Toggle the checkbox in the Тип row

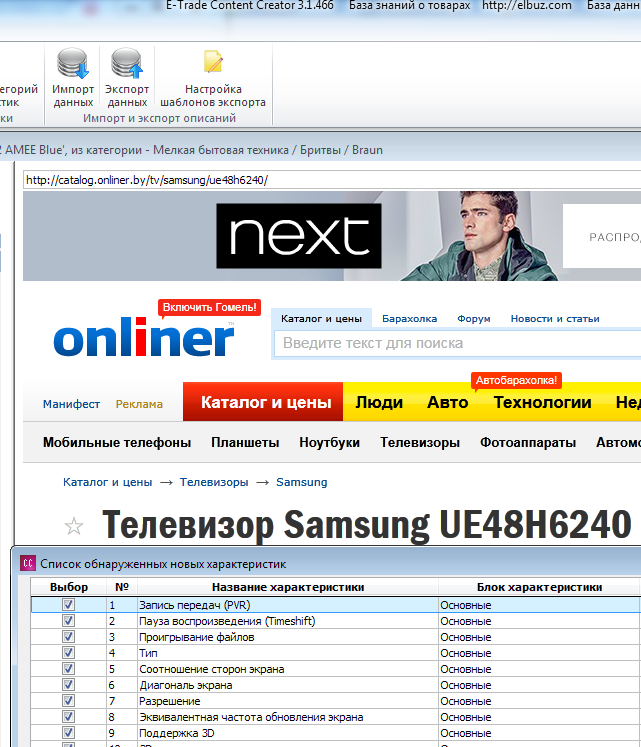pos(68,653)
